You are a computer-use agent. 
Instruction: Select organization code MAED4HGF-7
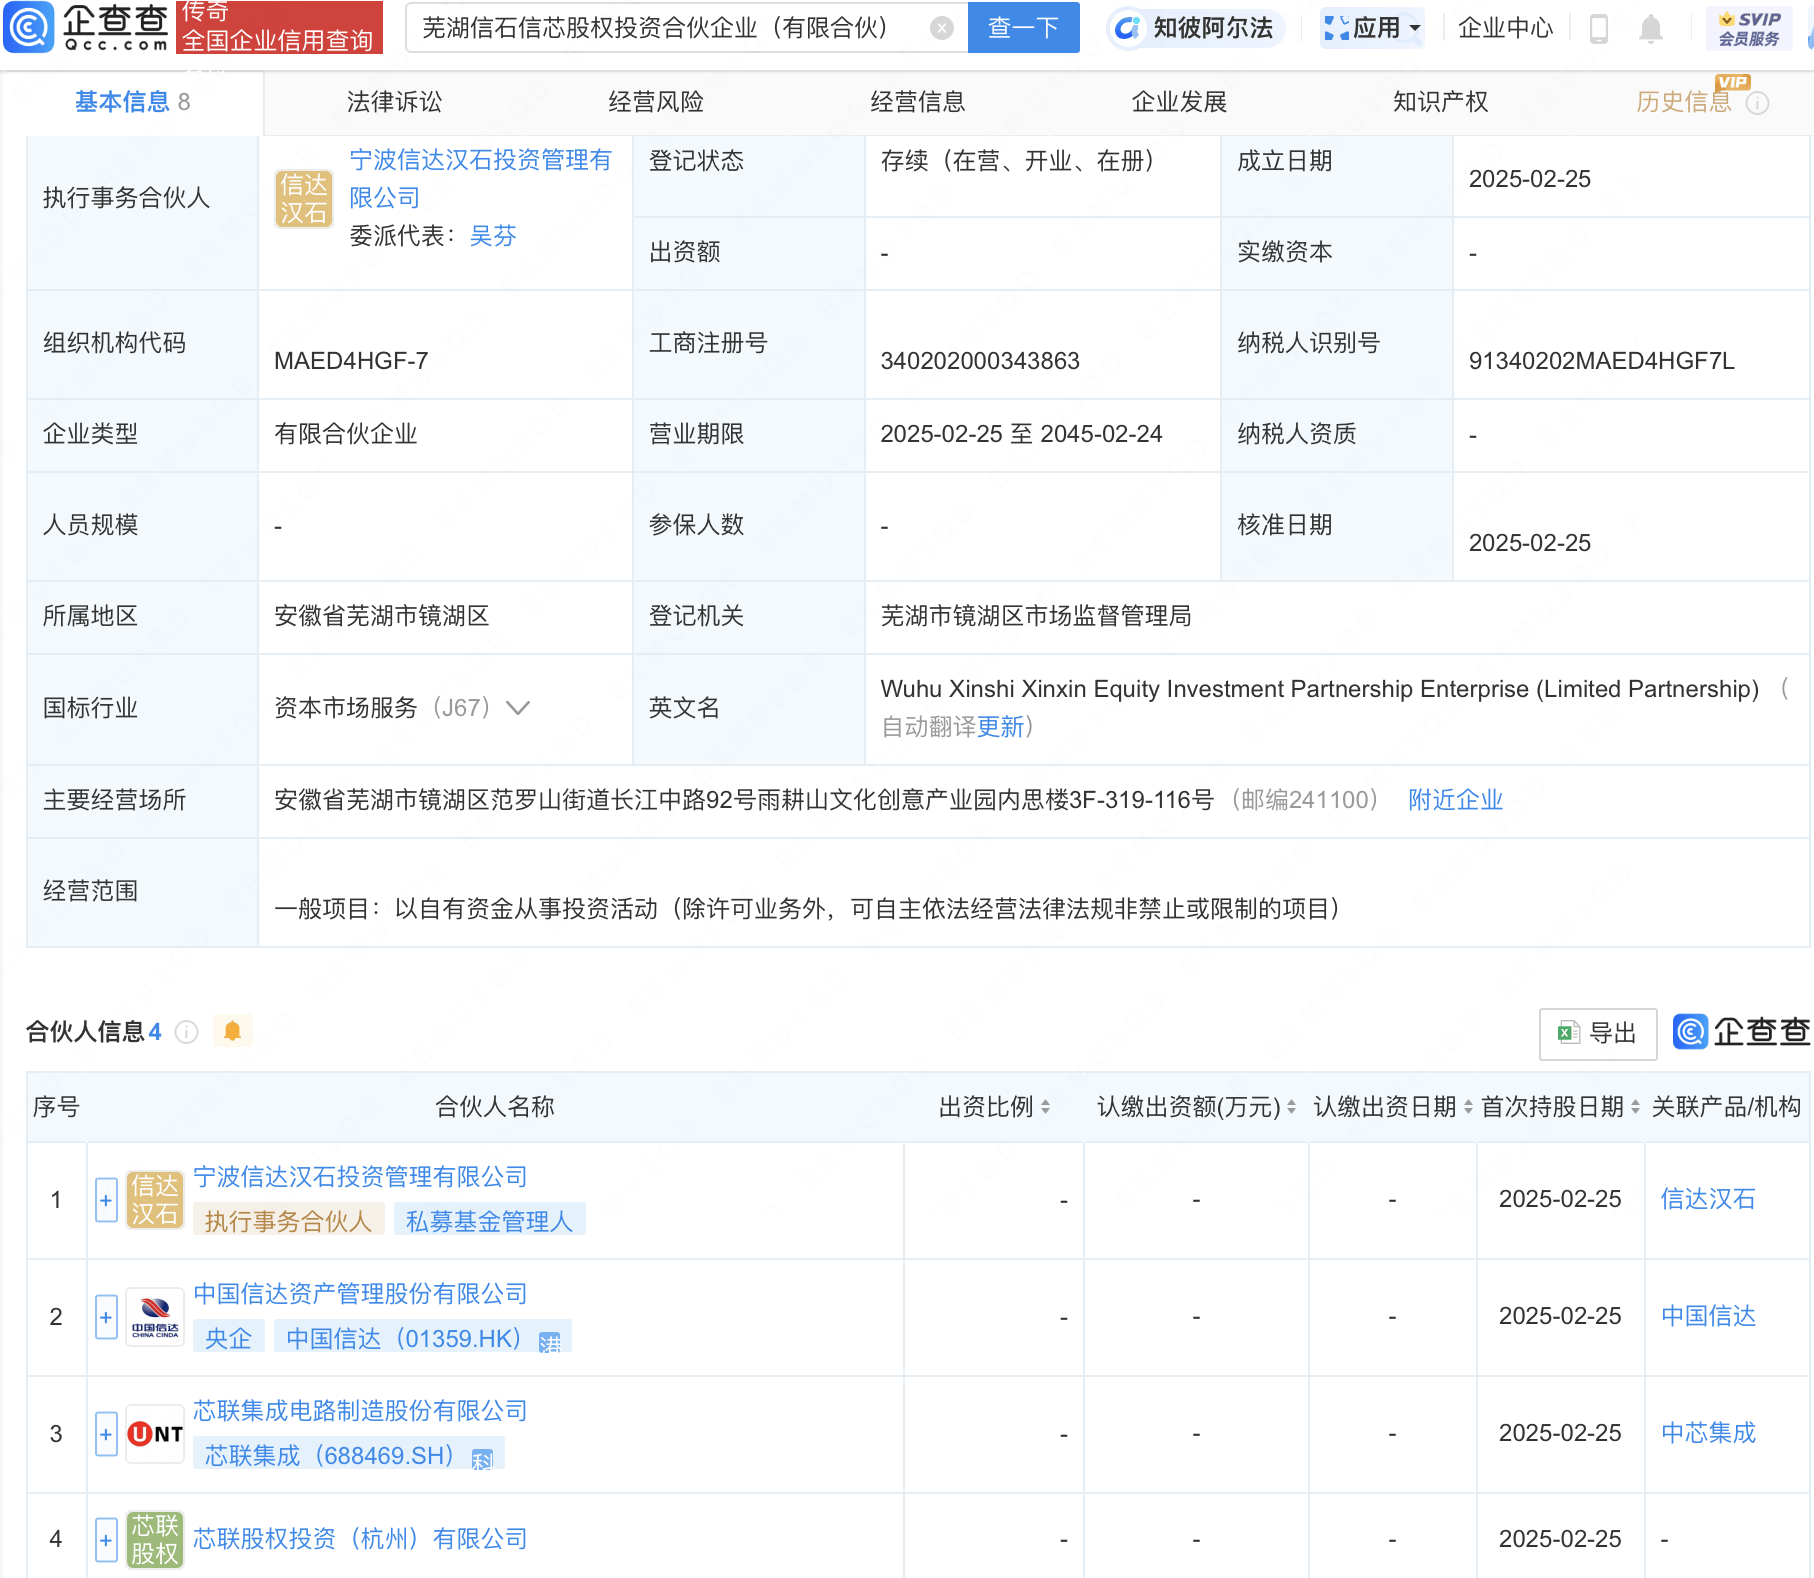(351, 361)
